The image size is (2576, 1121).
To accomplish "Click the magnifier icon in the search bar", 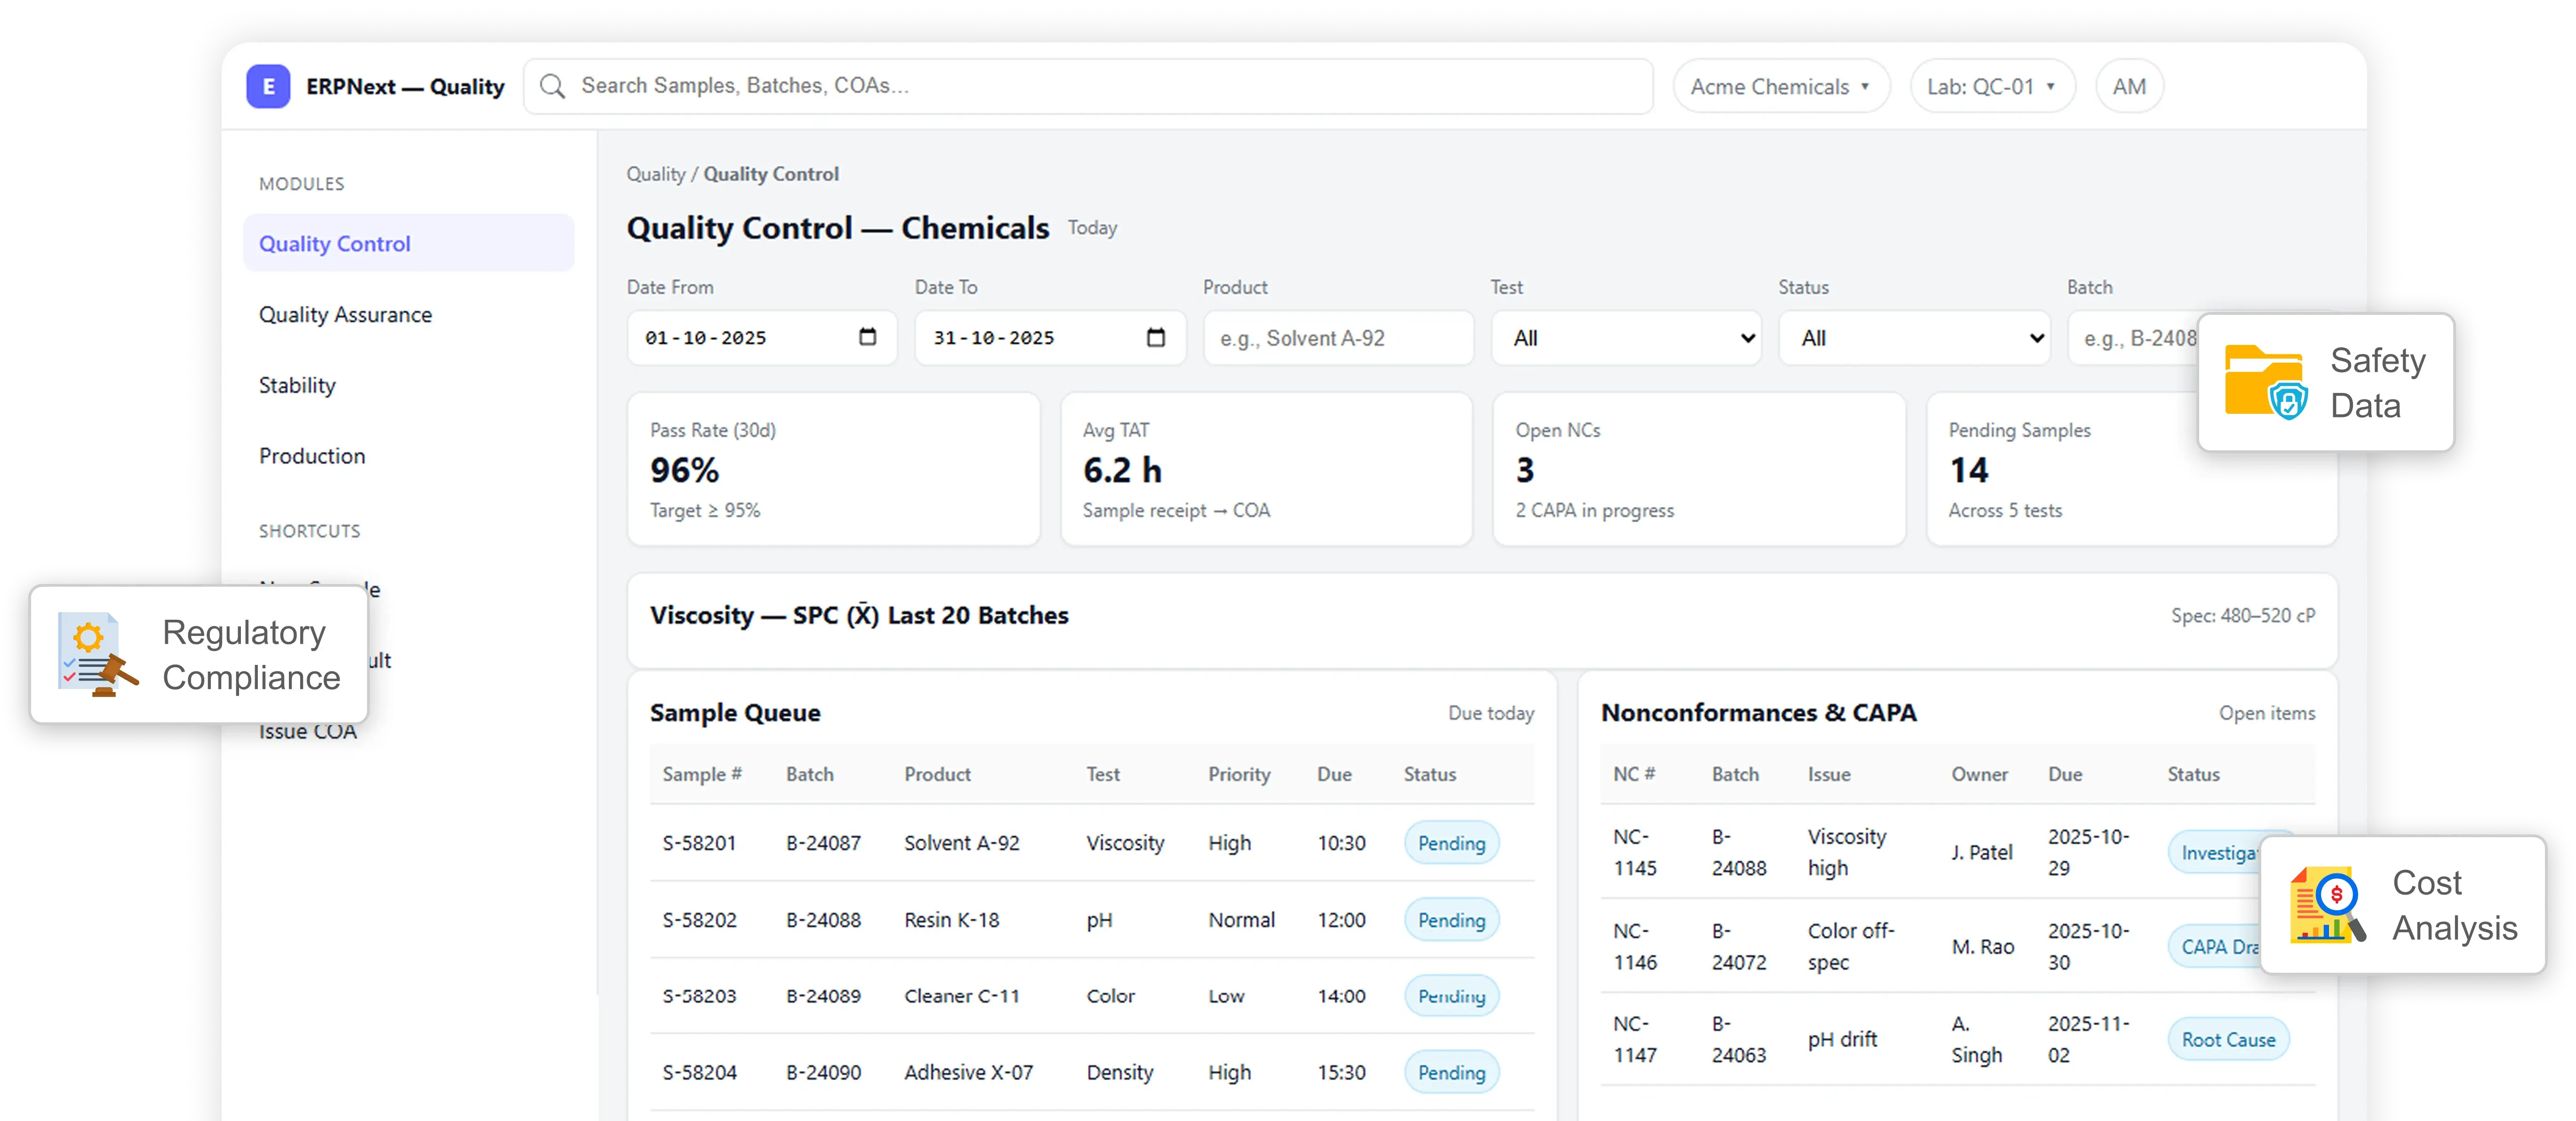I will click(x=552, y=86).
